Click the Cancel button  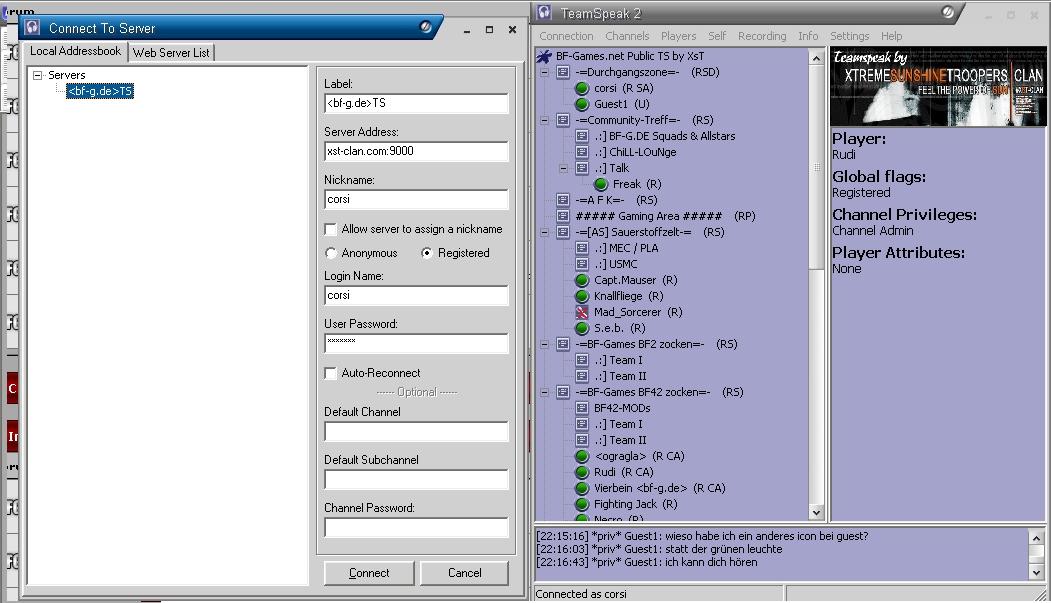[465, 574]
